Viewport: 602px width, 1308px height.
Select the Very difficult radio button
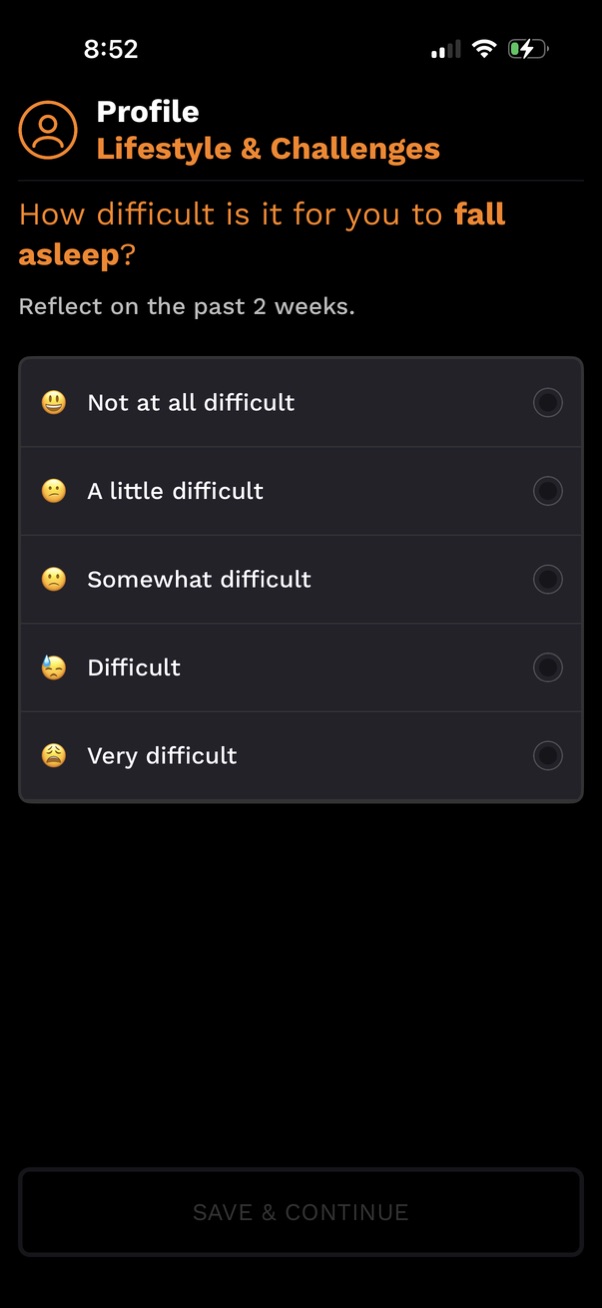point(547,755)
